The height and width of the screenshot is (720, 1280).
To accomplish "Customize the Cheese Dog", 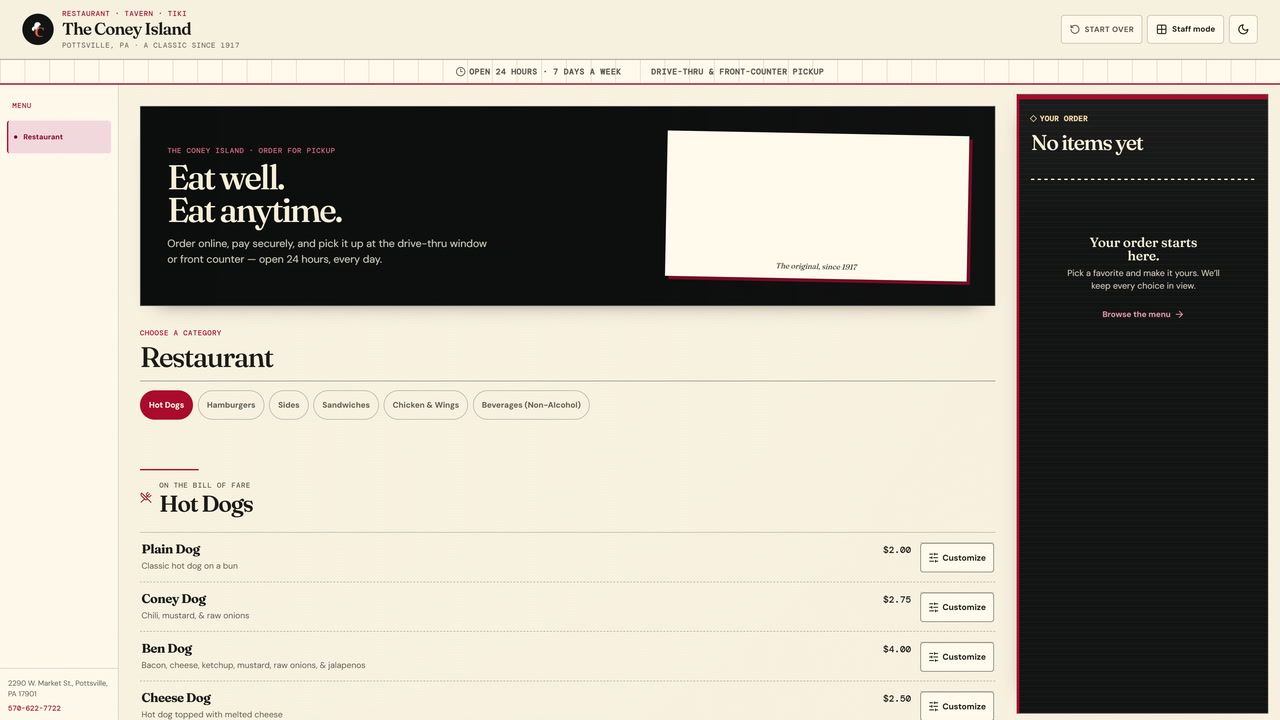I will tap(957, 706).
